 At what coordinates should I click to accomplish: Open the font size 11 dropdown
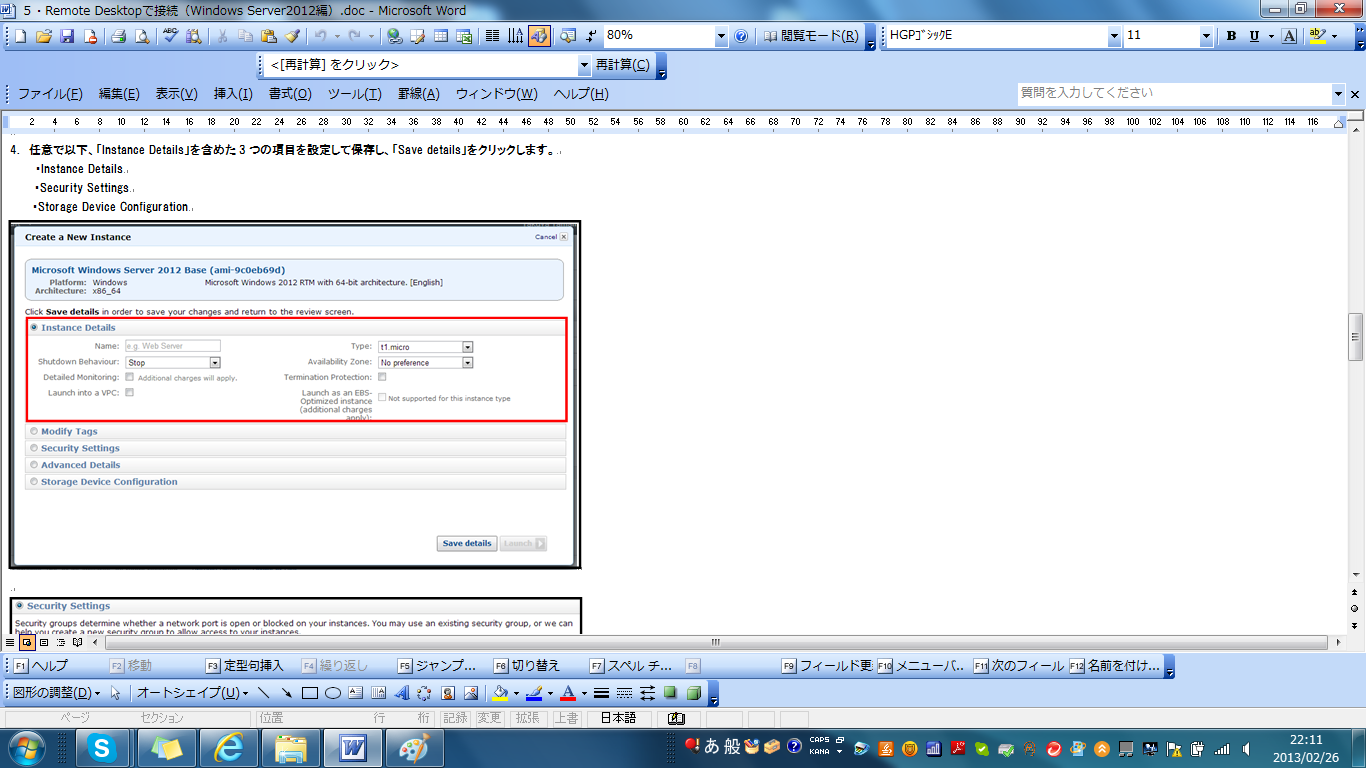click(1206, 36)
